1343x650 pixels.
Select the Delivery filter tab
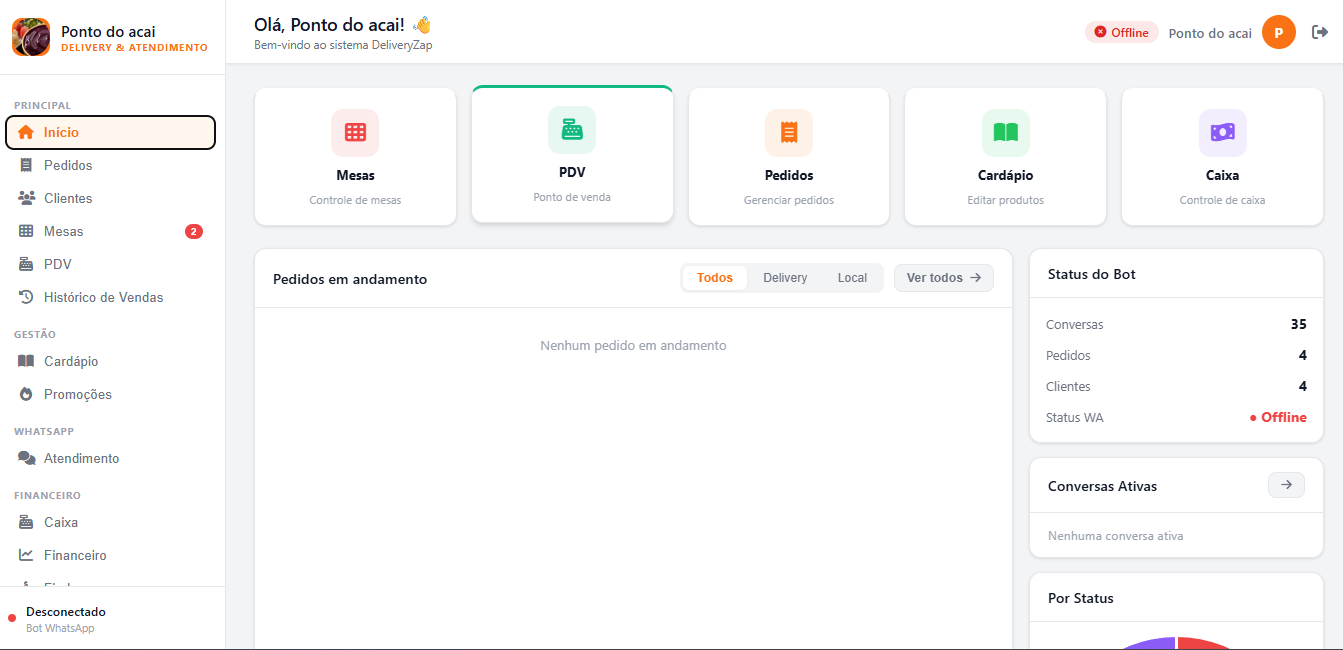coord(785,278)
